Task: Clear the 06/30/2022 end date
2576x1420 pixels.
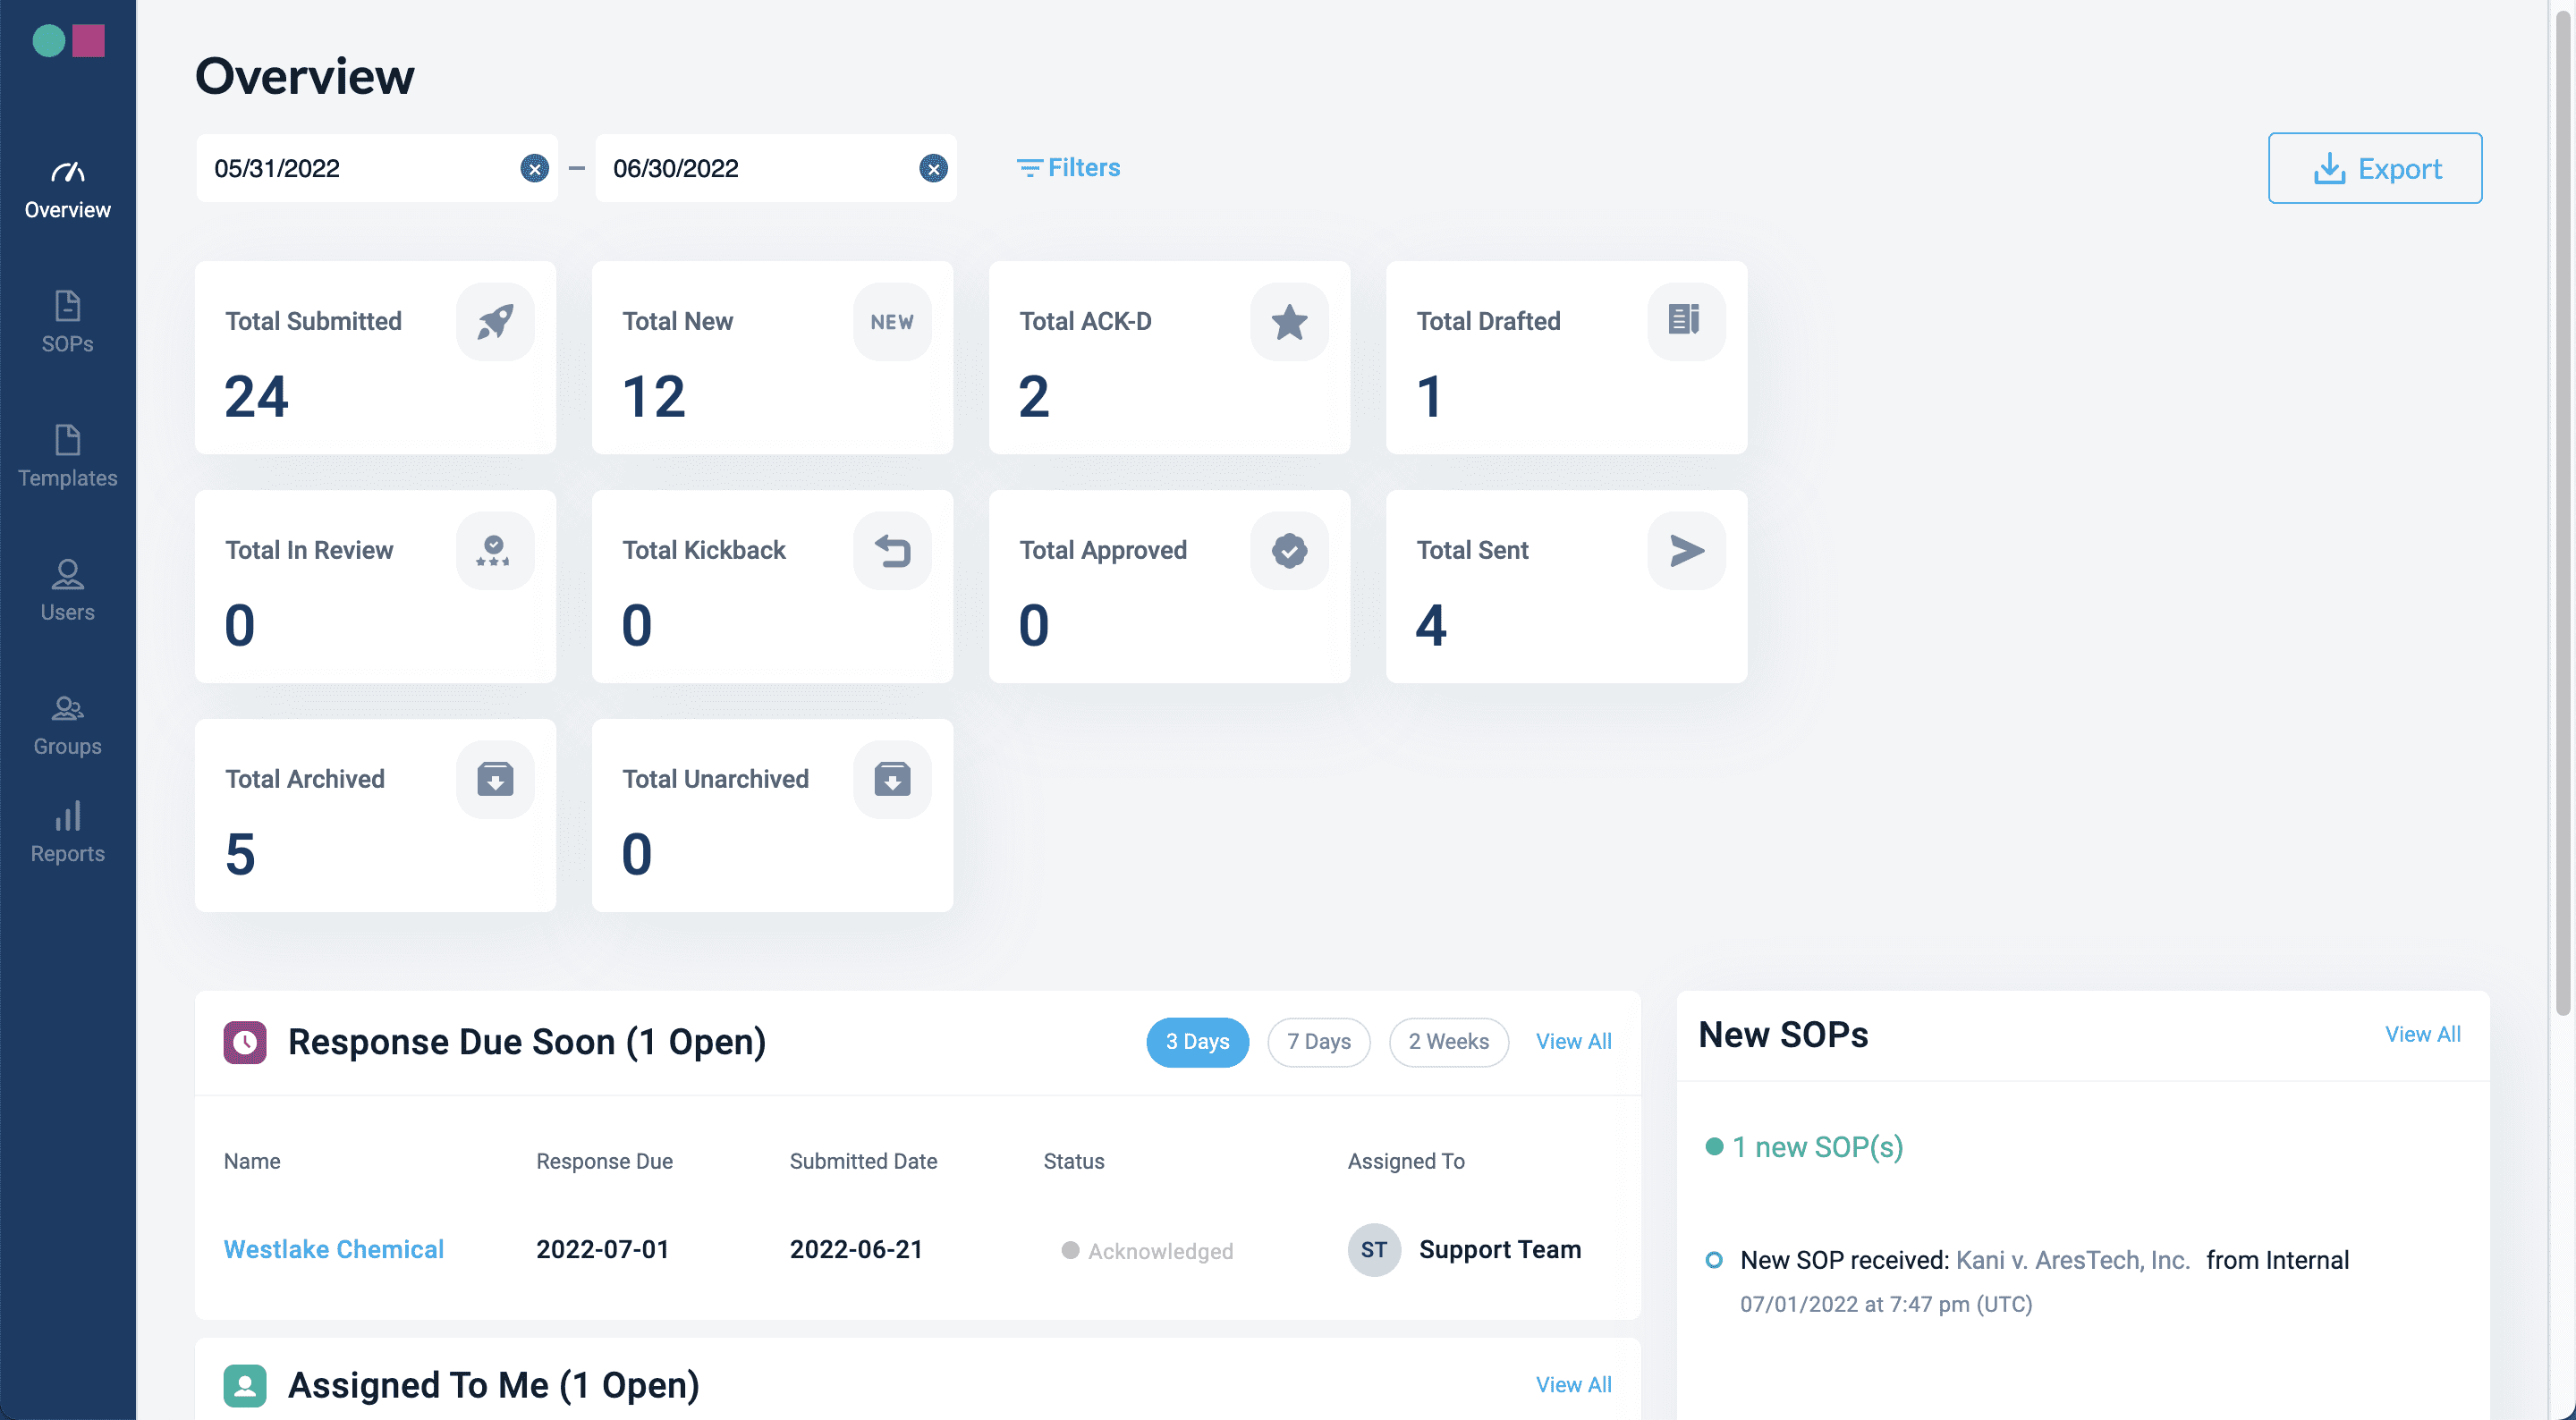Action: click(933, 168)
